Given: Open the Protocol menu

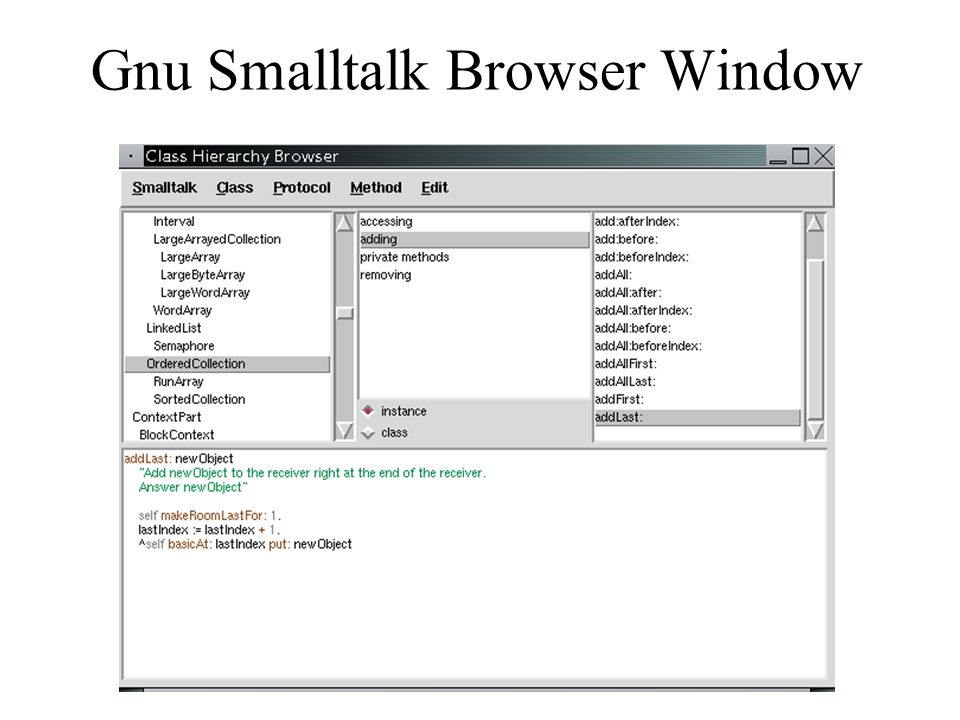Looking at the screenshot, I should coord(302,187).
